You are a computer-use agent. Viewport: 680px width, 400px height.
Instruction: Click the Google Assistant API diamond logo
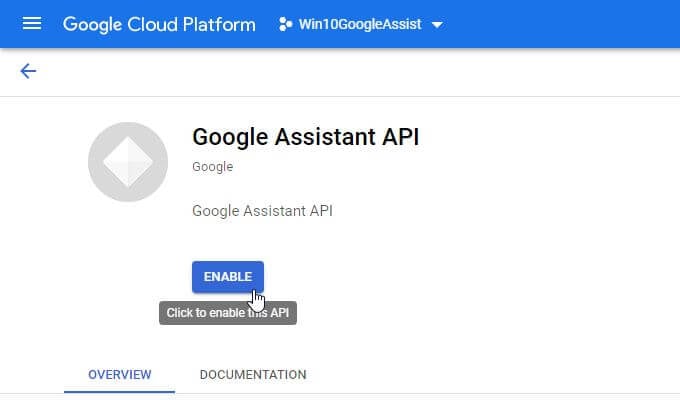pyautogui.click(x=128, y=163)
